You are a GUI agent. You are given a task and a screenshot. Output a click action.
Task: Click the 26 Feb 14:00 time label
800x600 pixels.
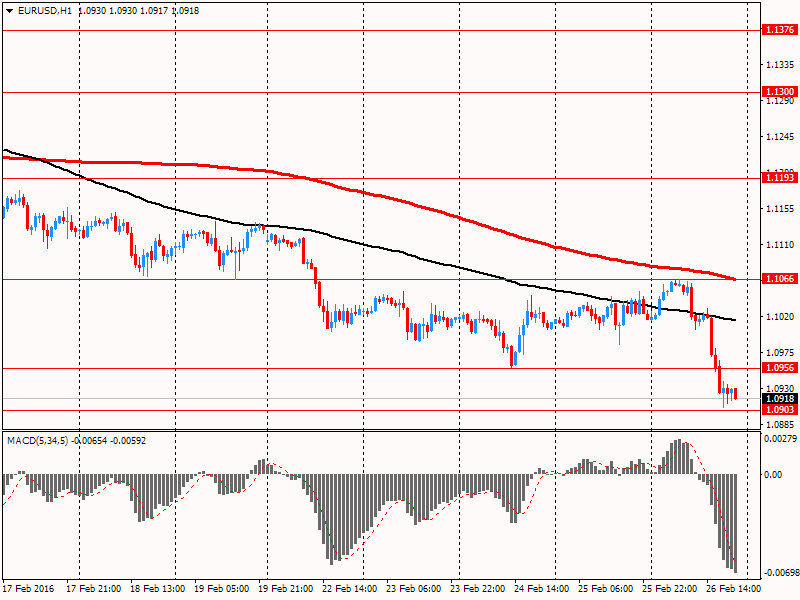point(734,588)
